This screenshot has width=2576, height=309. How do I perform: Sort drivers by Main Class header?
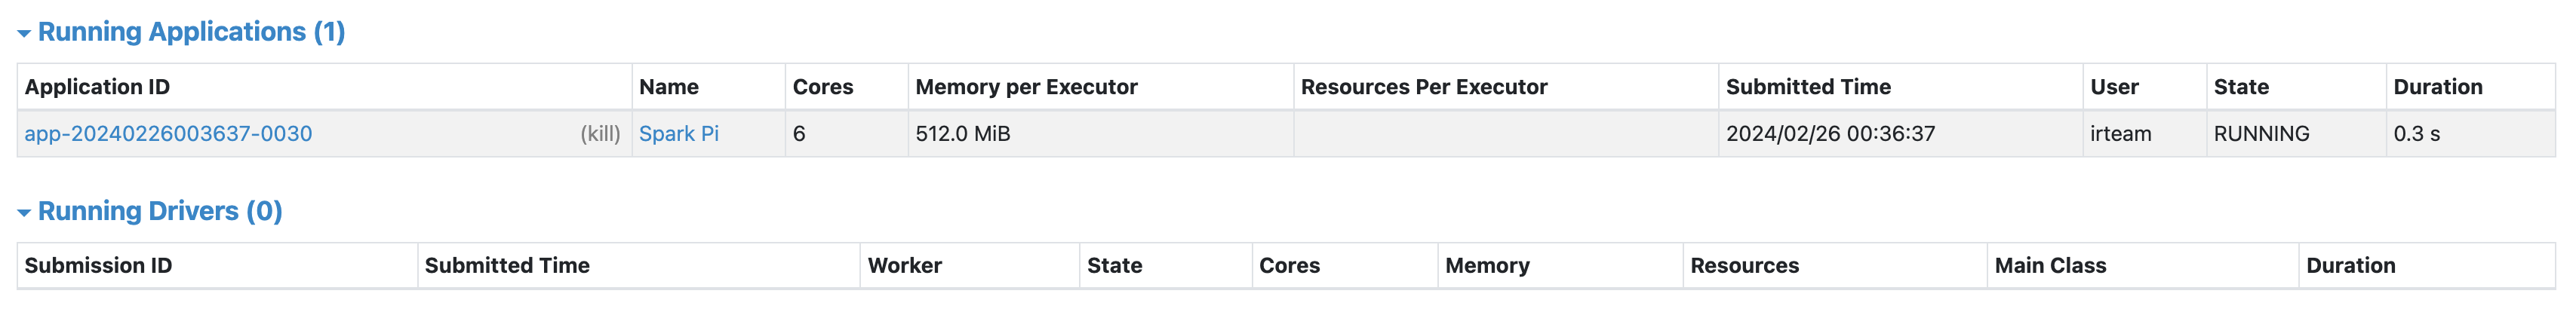(2050, 266)
